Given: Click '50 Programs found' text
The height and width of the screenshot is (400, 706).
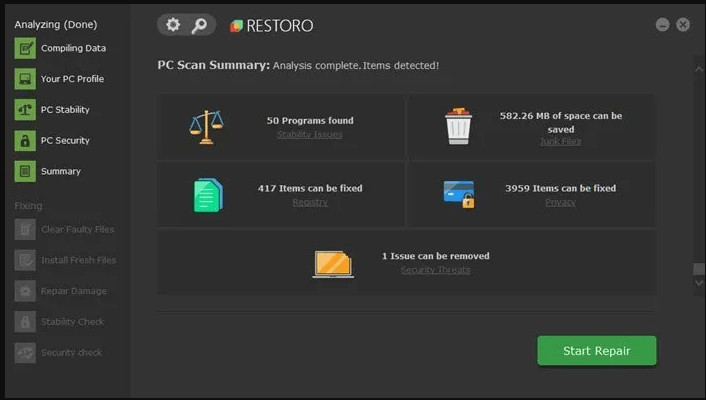Looking at the screenshot, I should [x=310, y=120].
